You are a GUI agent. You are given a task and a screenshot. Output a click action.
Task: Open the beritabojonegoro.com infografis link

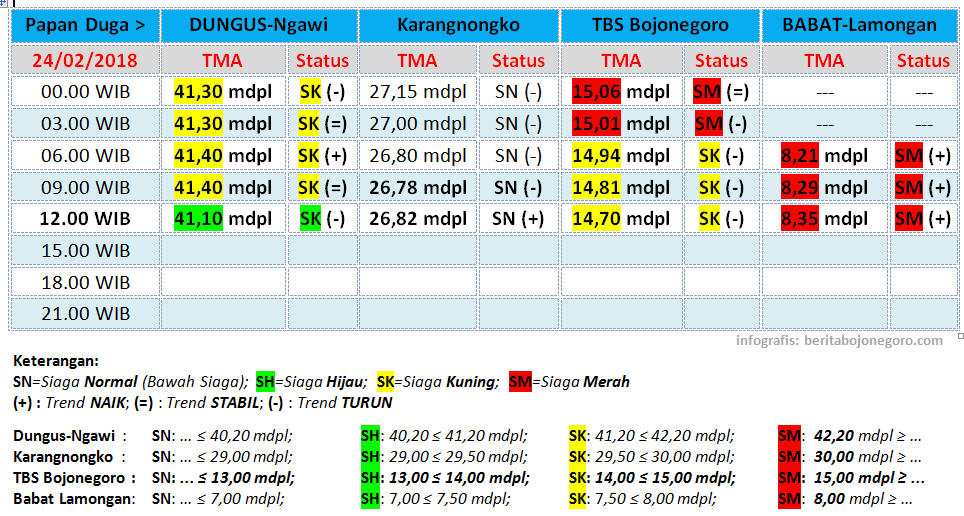pyautogui.click(x=838, y=340)
